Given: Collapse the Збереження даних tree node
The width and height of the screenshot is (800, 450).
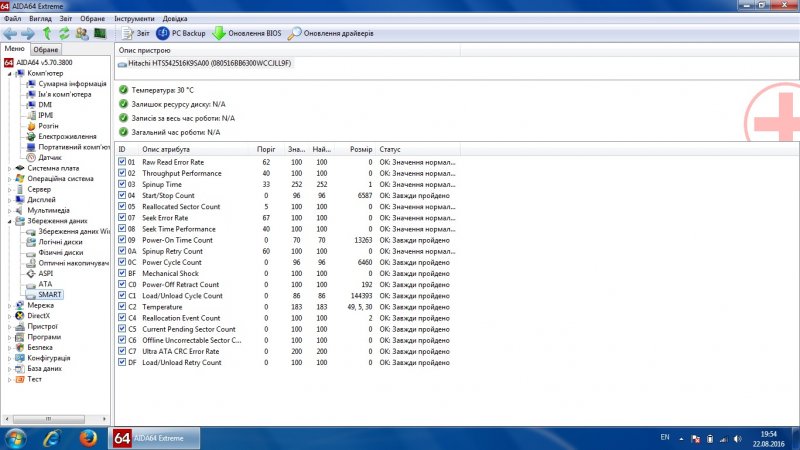Looking at the screenshot, I should coord(10,220).
